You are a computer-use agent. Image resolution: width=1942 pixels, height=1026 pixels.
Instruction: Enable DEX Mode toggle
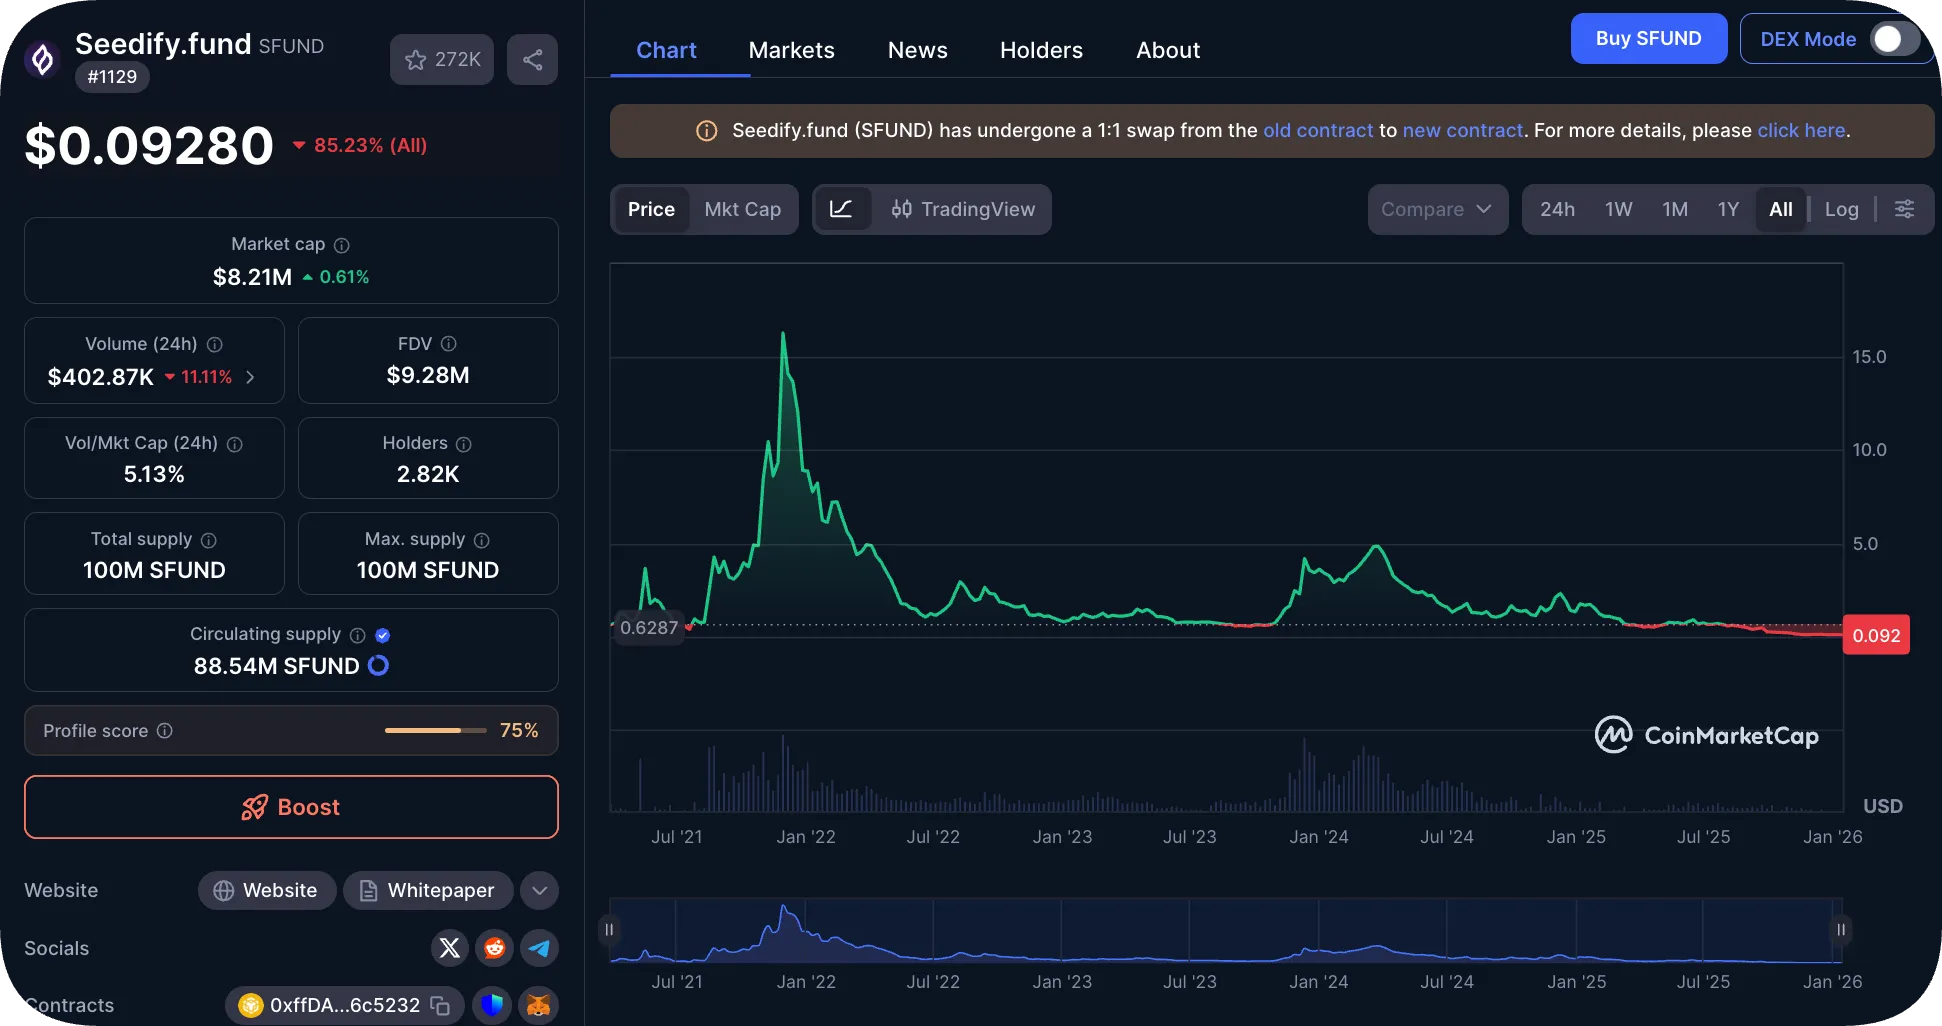pos(1888,38)
